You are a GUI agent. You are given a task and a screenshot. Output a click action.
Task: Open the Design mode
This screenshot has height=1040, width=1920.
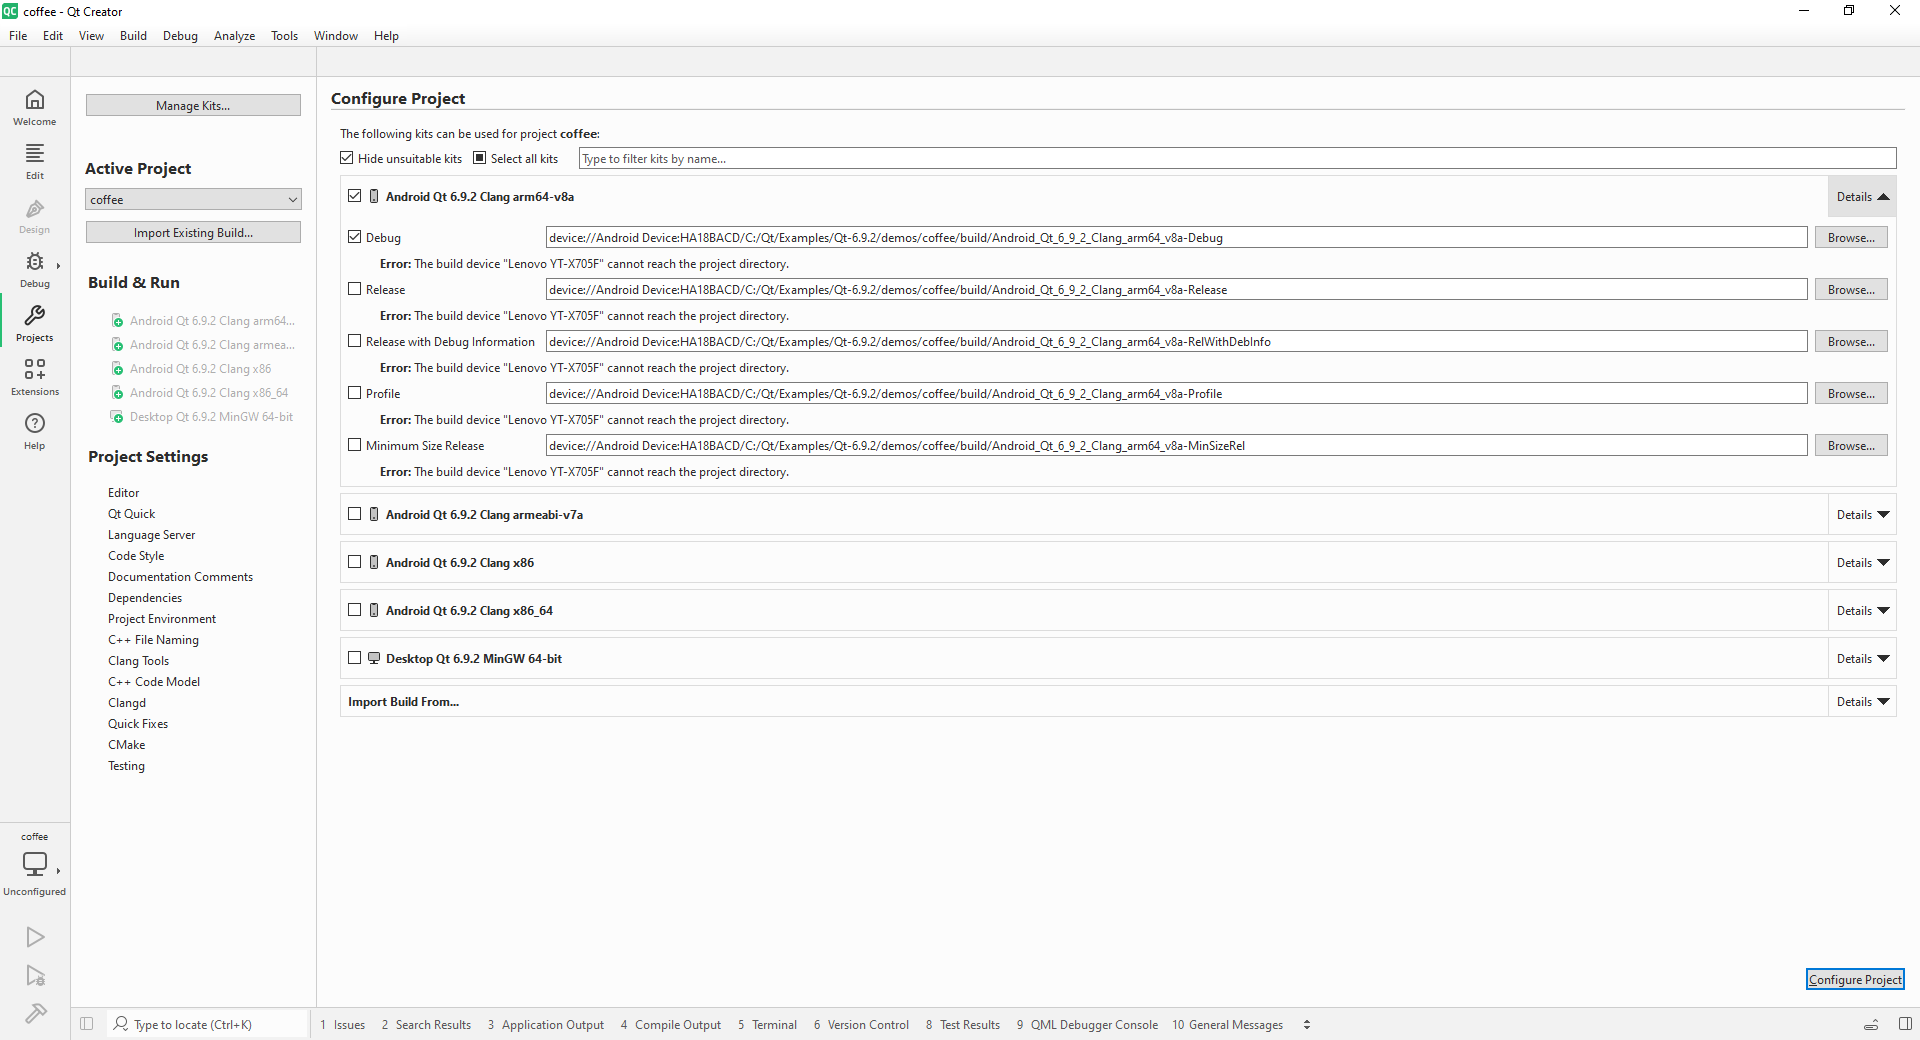pyautogui.click(x=35, y=215)
